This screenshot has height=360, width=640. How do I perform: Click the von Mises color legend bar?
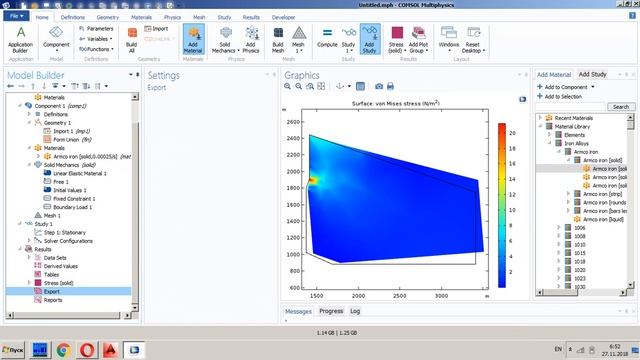502,205
